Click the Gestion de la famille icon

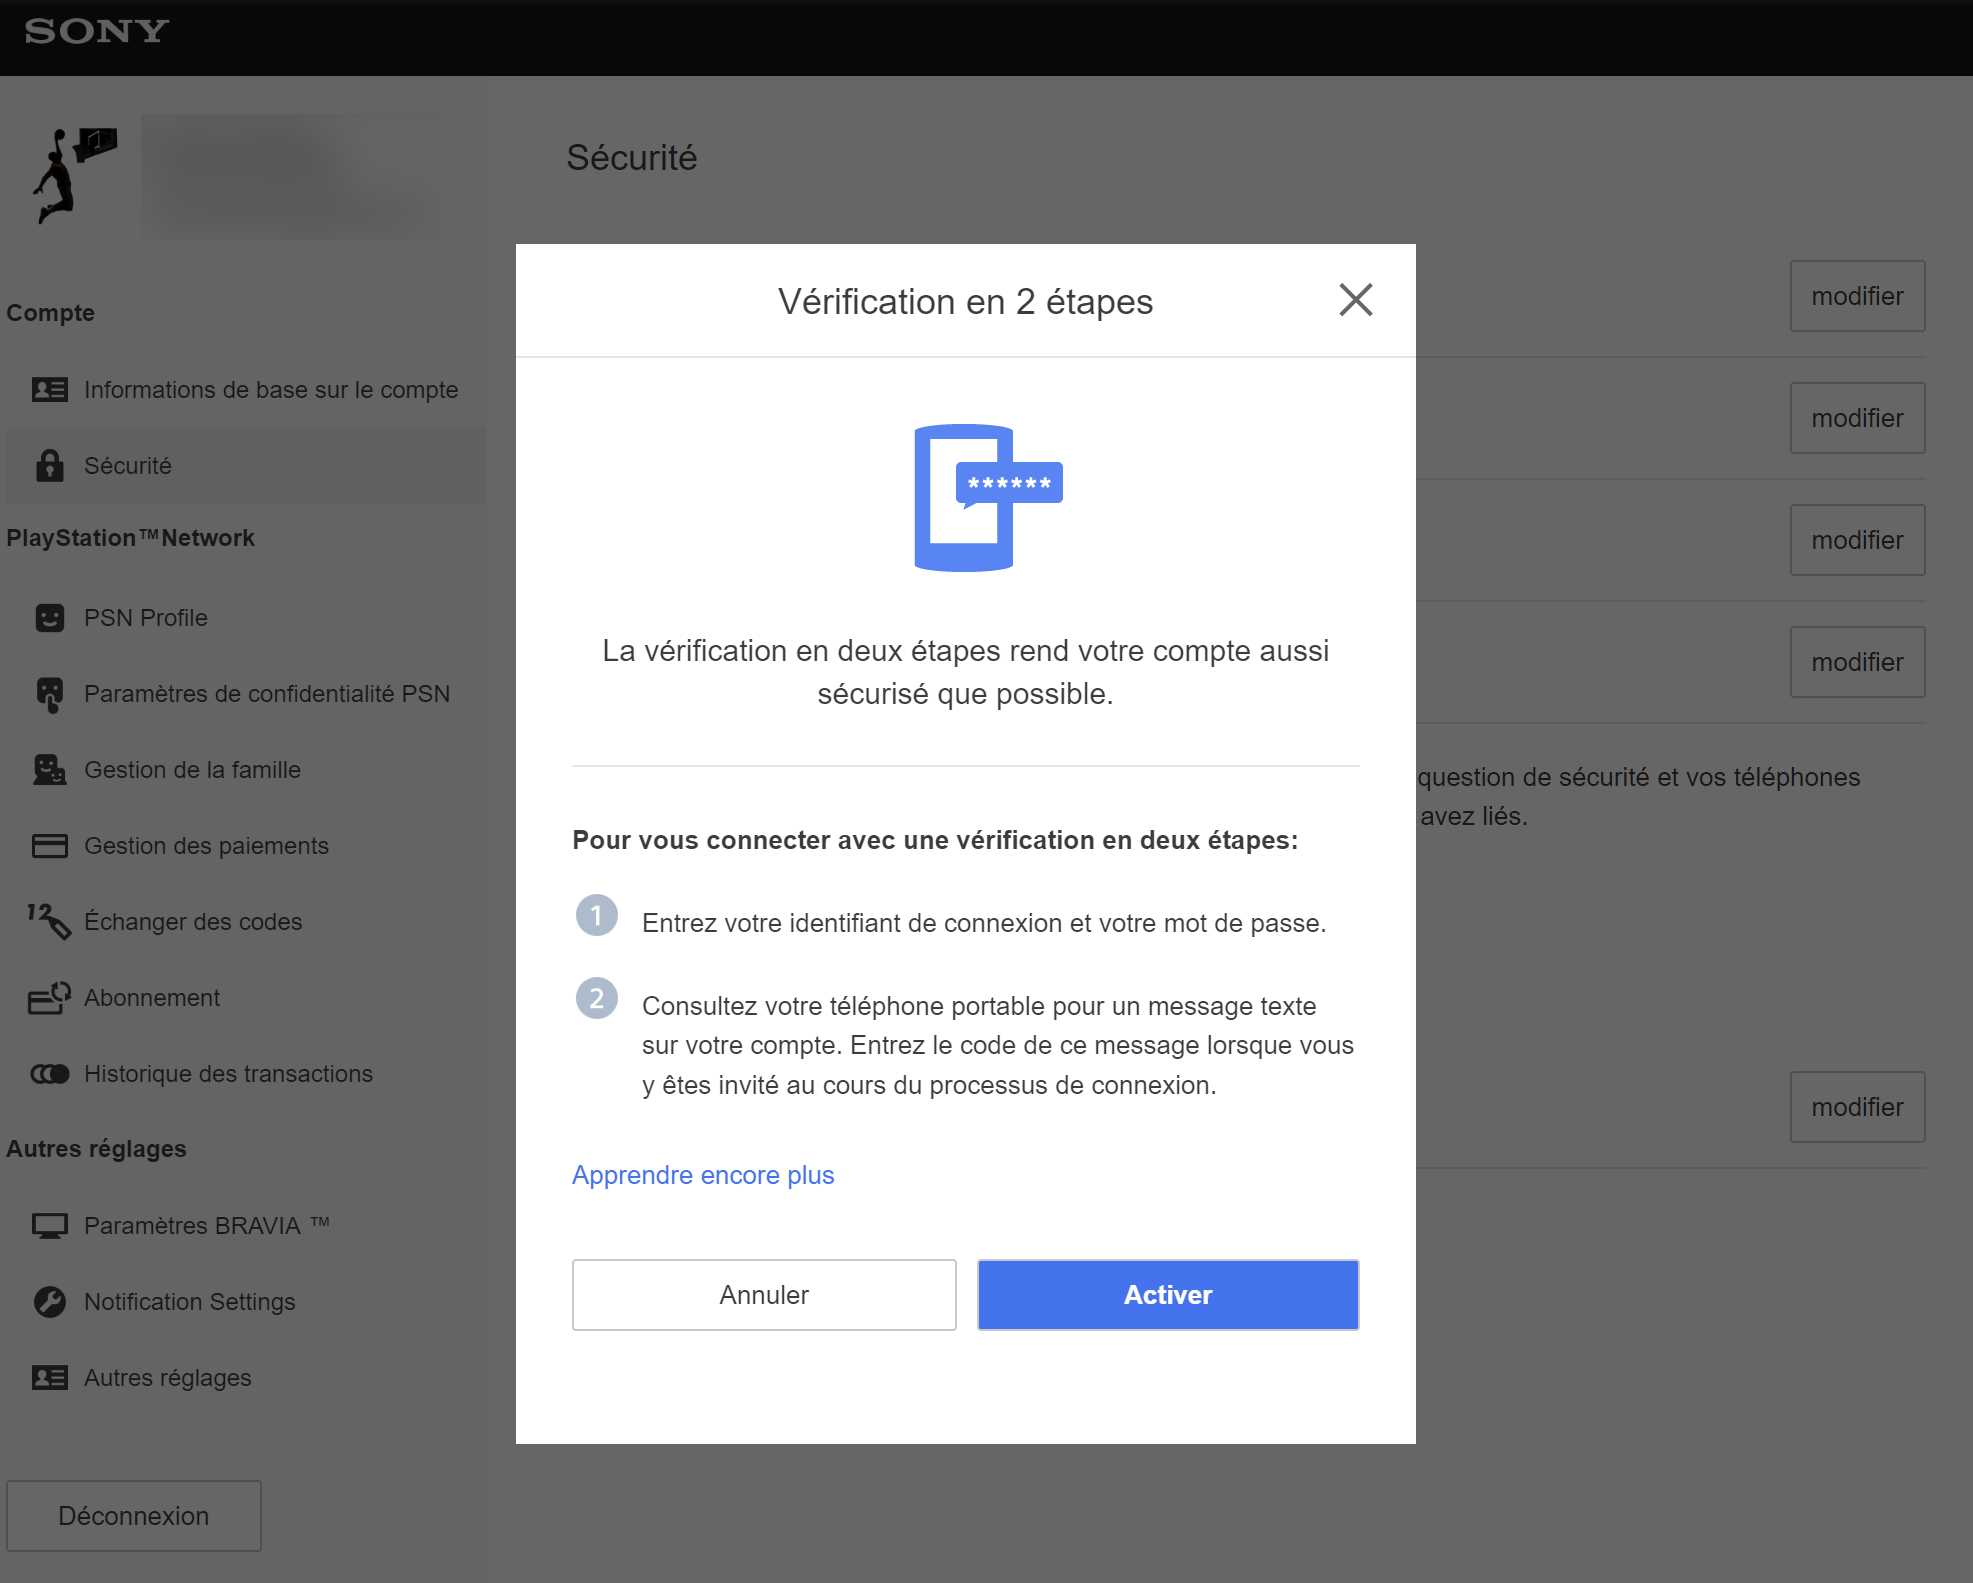tap(48, 771)
